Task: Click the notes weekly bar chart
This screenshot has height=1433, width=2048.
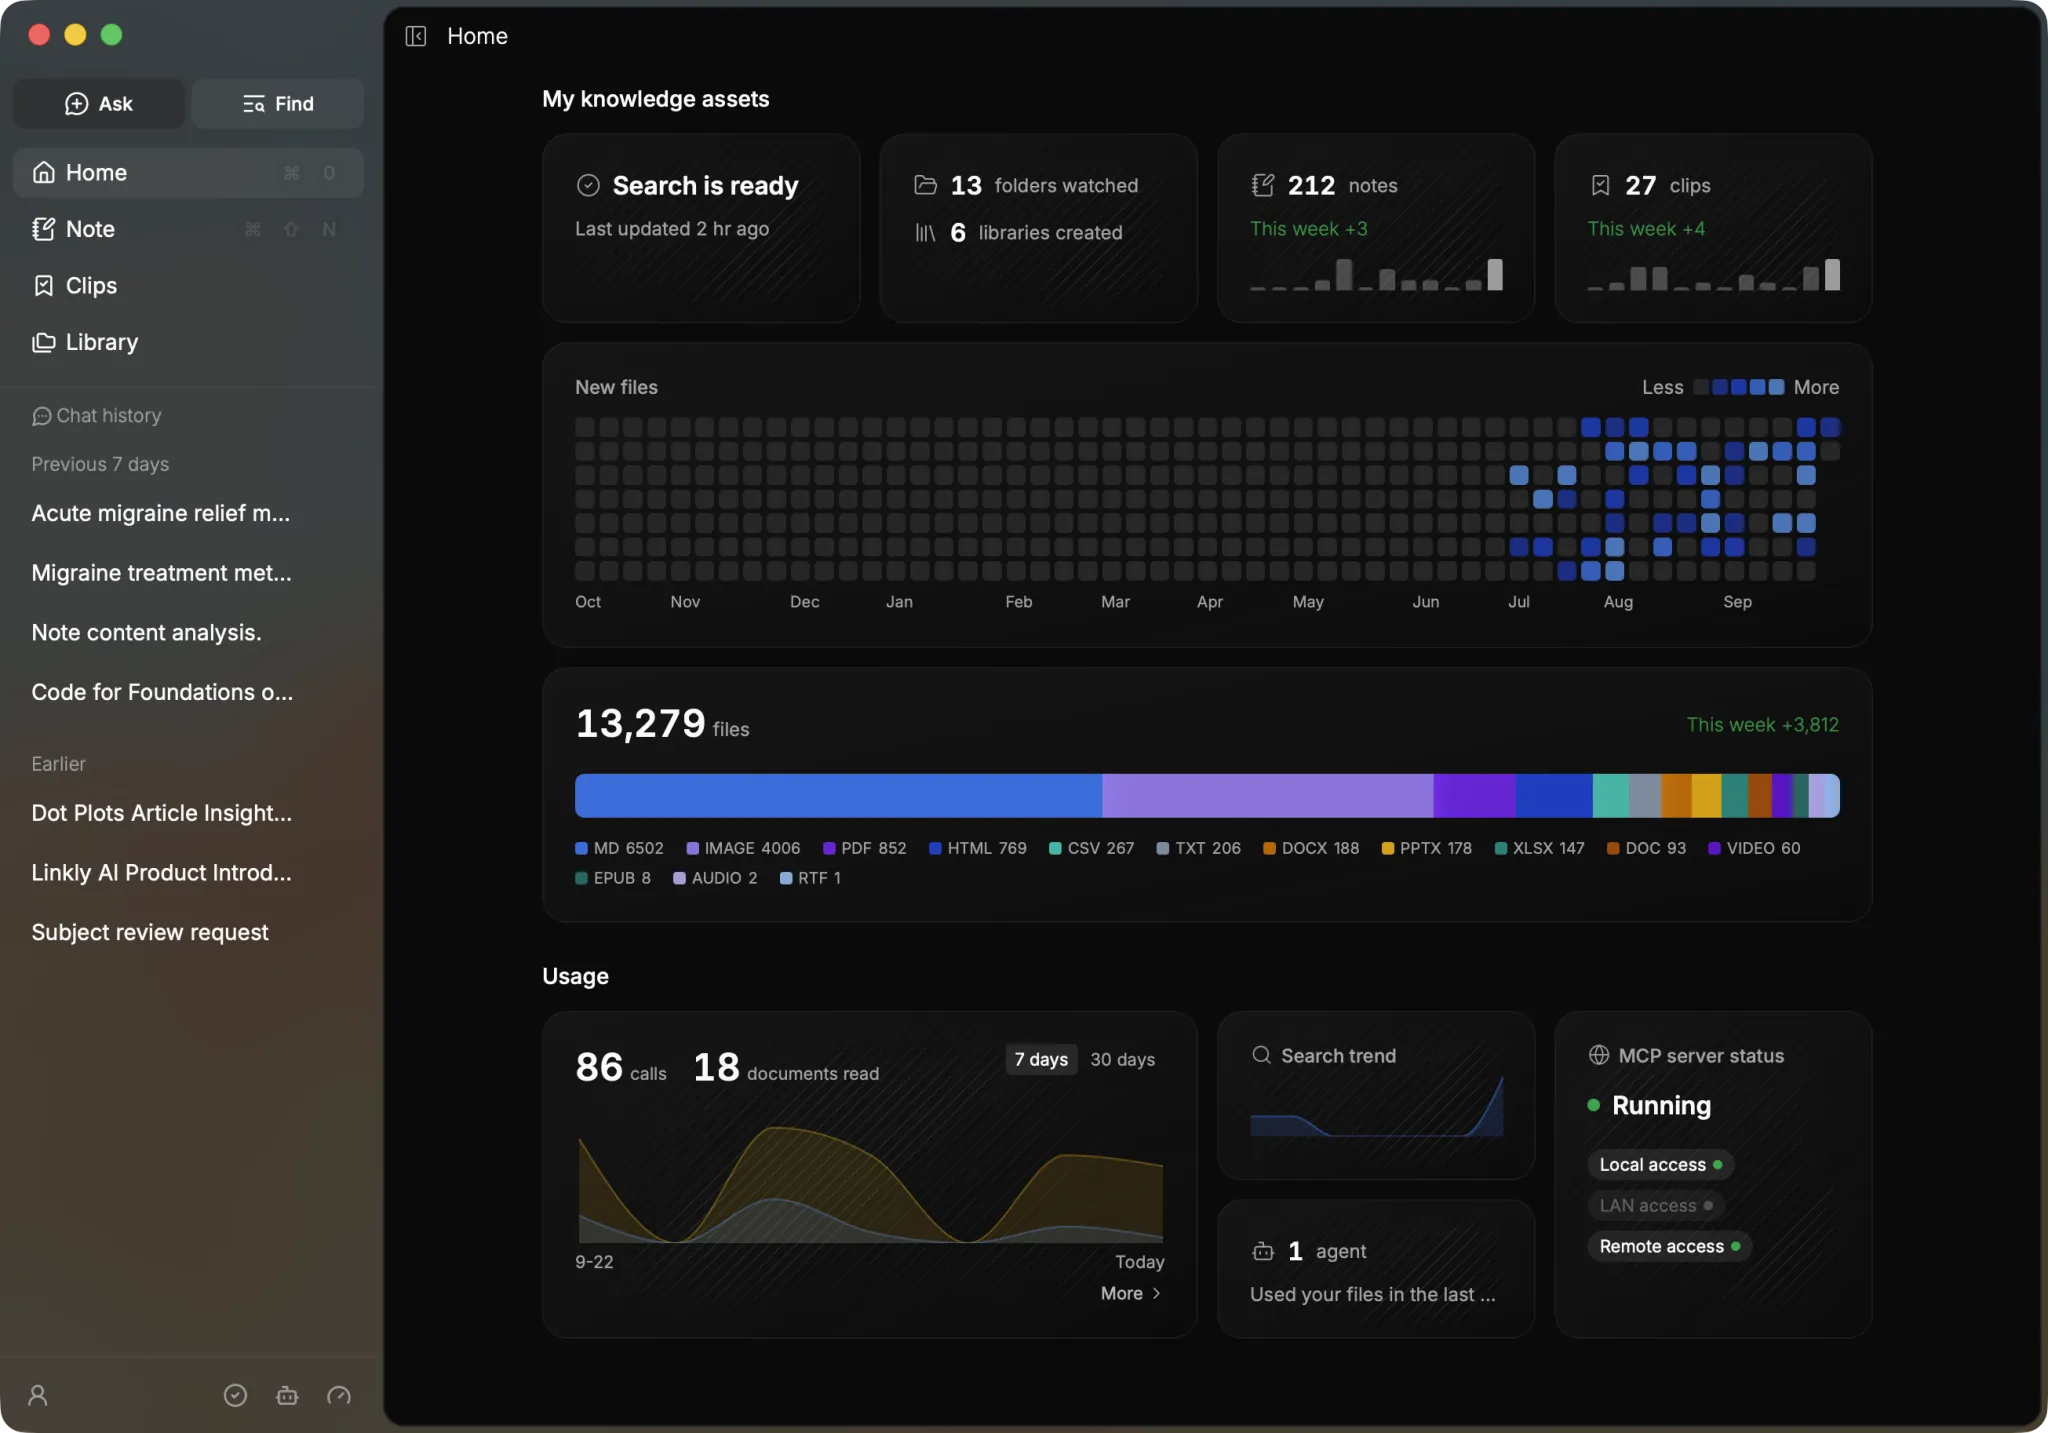Action: click(1376, 274)
